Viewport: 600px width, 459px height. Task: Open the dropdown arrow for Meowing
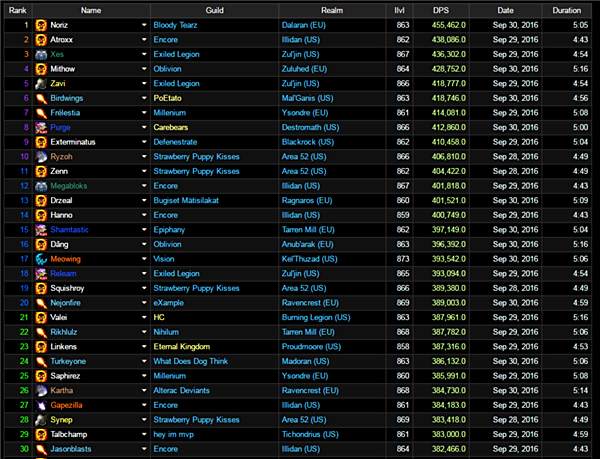pyautogui.click(x=144, y=259)
